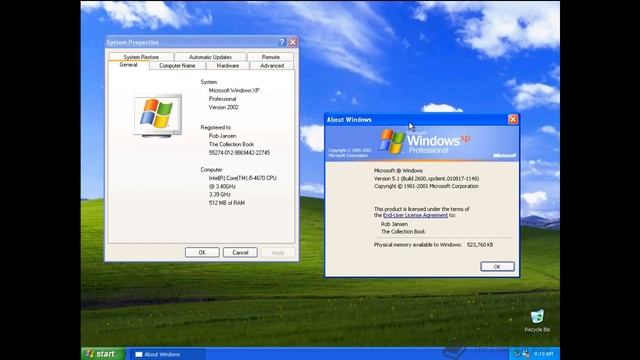This screenshot has width=640, height=360.
Task: Open the Start menu
Action: click(x=102, y=354)
